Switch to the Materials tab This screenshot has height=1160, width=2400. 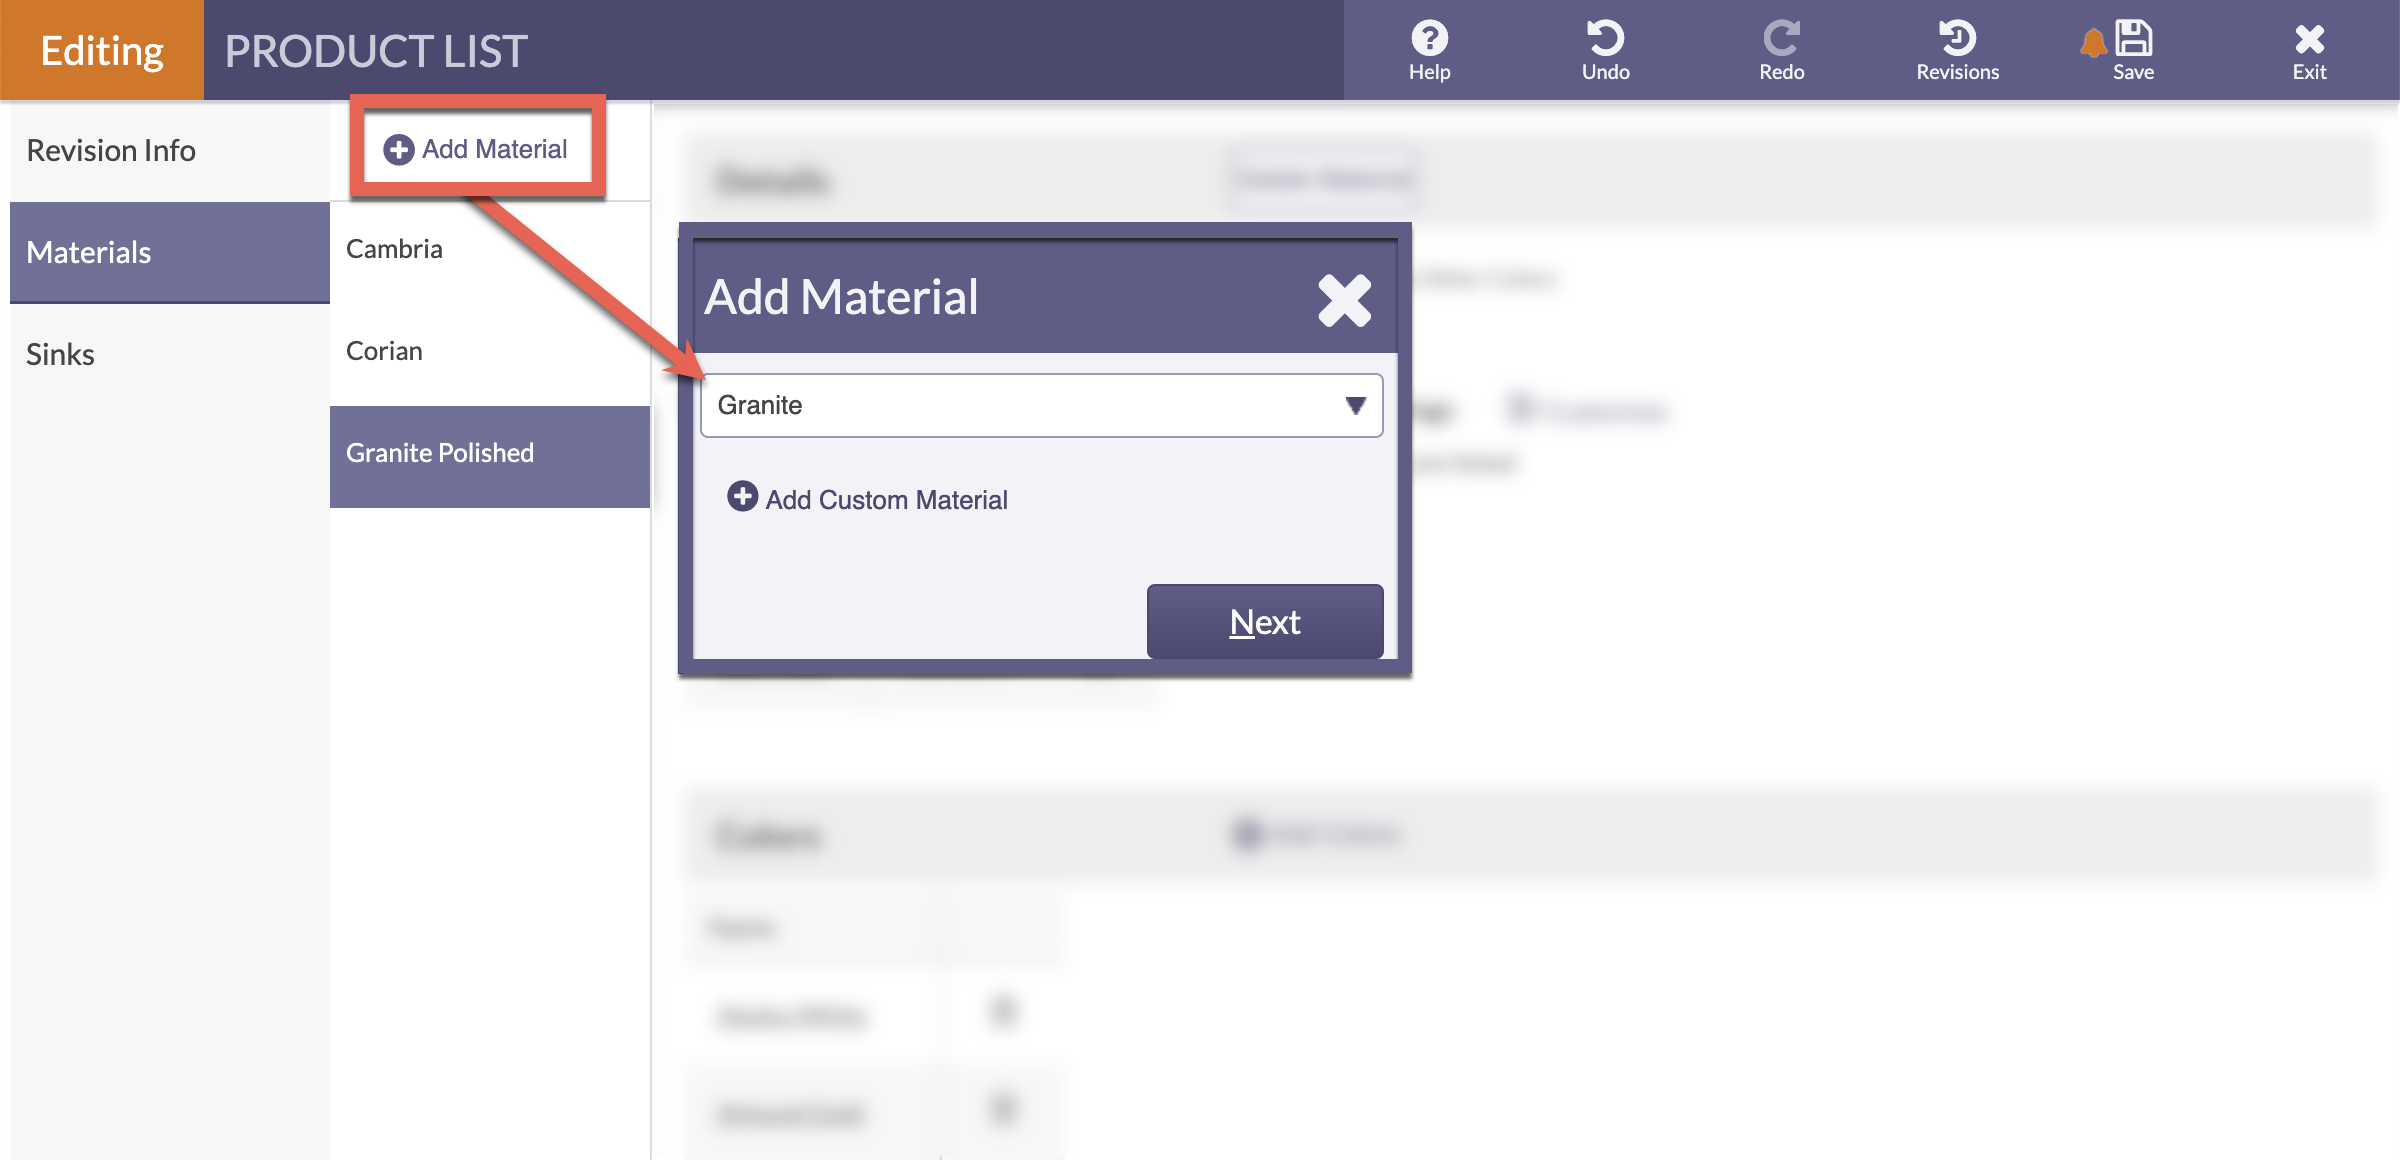(89, 252)
